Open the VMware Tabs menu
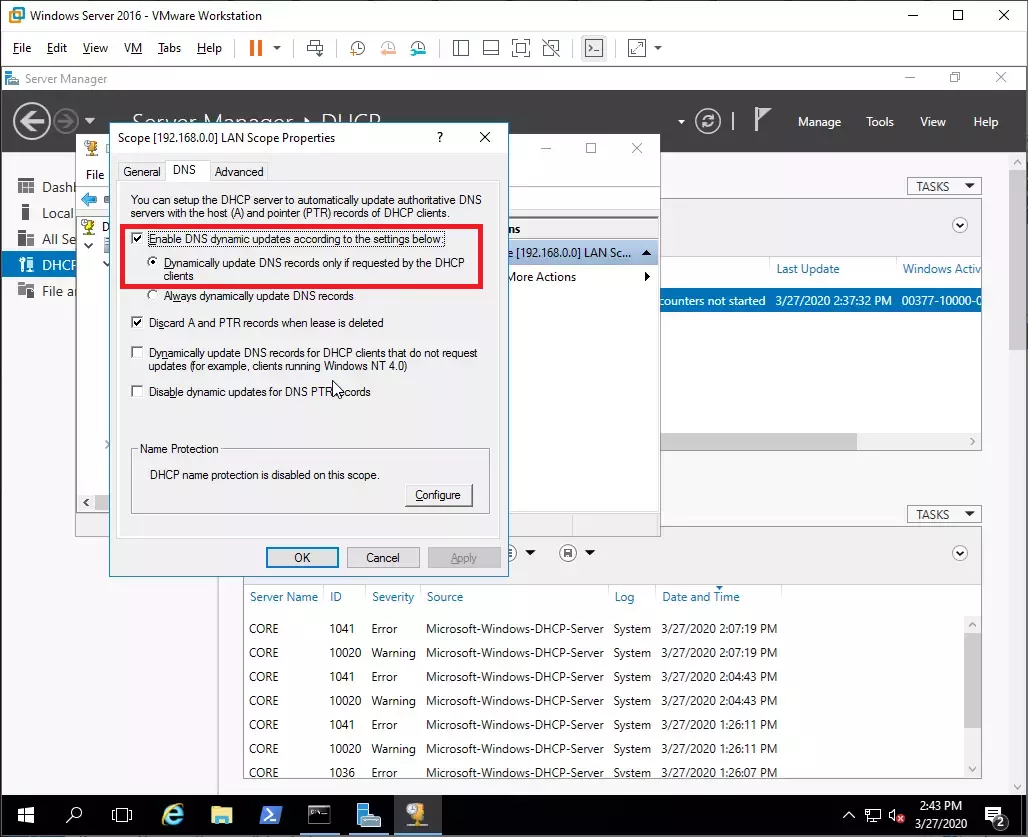Viewport: 1028px width, 837px height. point(169,48)
